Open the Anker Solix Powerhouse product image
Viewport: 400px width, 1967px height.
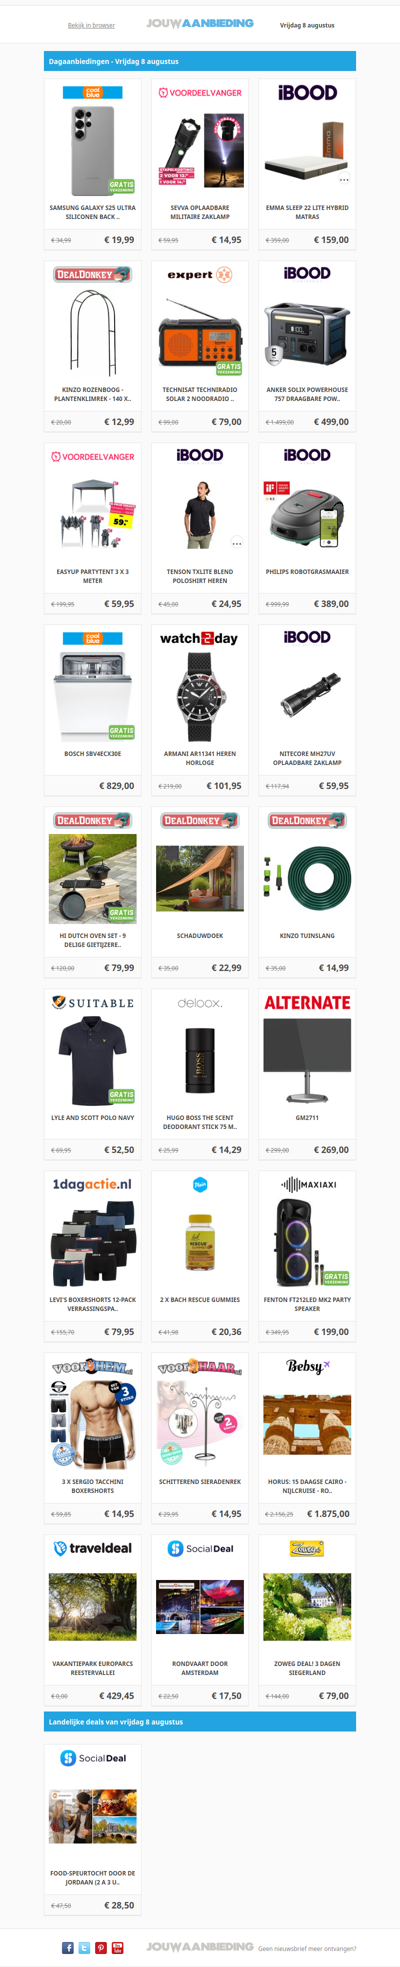pos(307,332)
